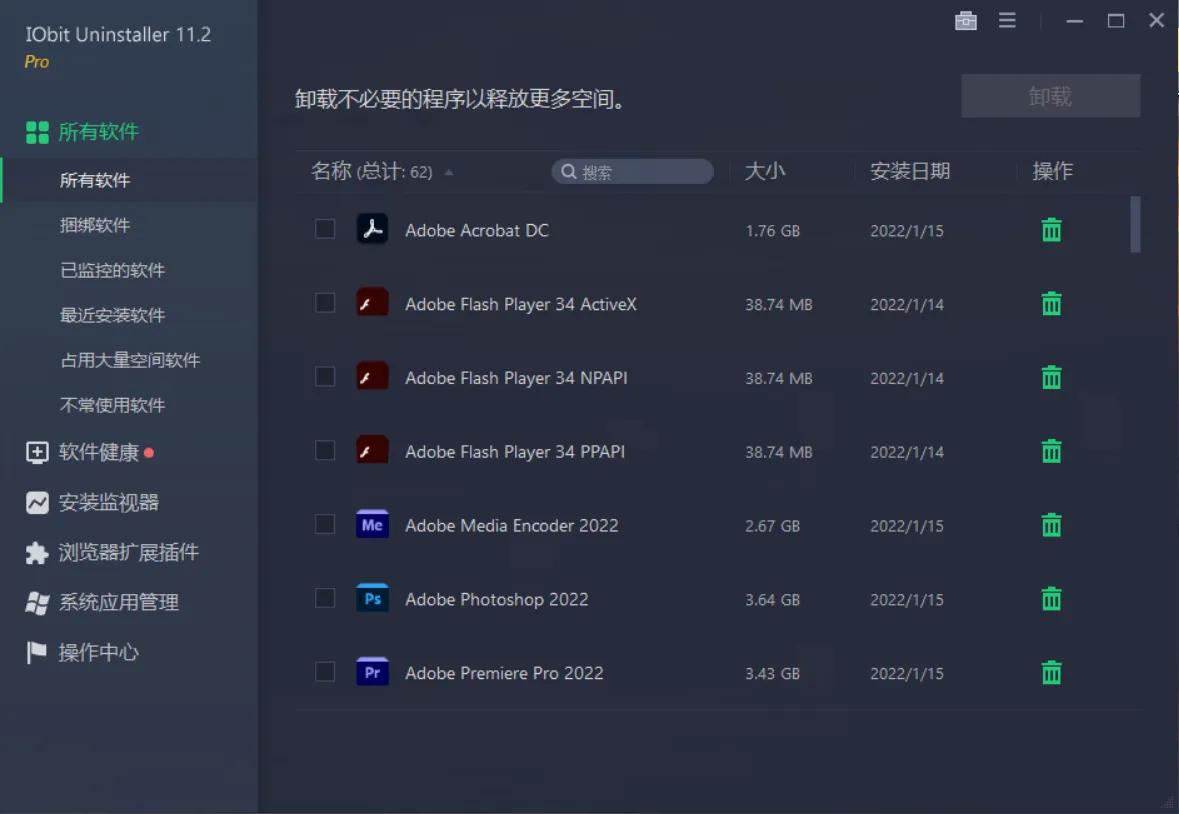Viewport: 1179px width, 814px height.
Task: Open 最近安装软件 (Recently Installed) category
Action: tap(108, 315)
